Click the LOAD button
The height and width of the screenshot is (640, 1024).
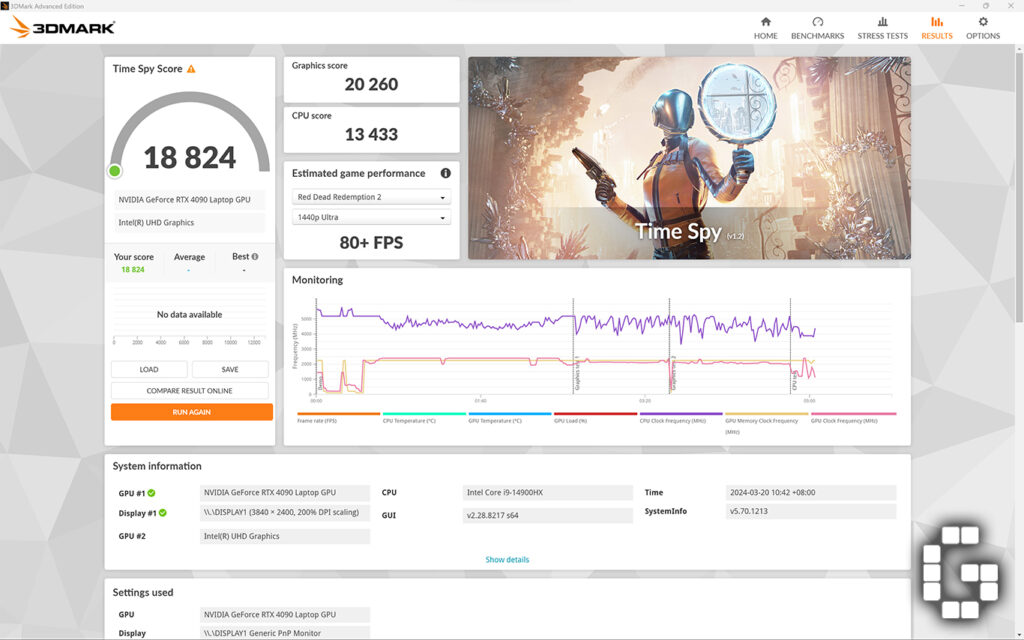tap(149, 369)
